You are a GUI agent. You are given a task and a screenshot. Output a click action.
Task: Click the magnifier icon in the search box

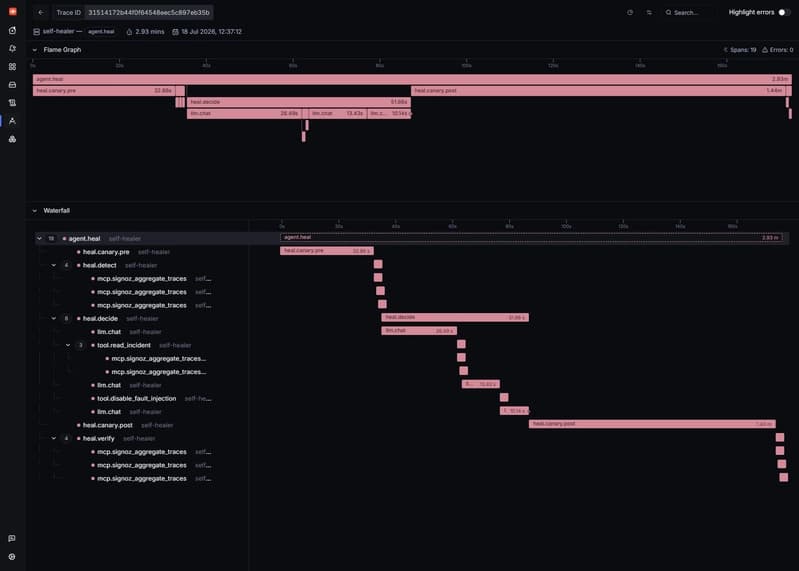pyautogui.click(x=669, y=12)
